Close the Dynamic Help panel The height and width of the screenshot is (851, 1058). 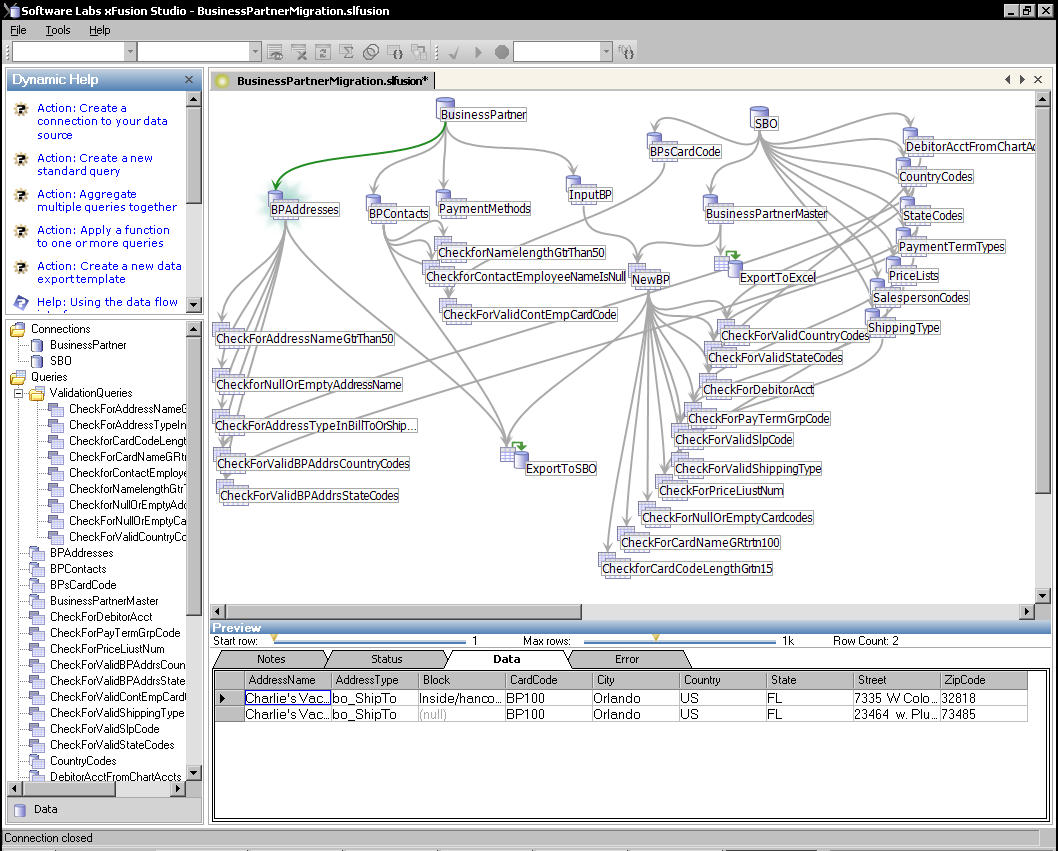click(189, 80)
